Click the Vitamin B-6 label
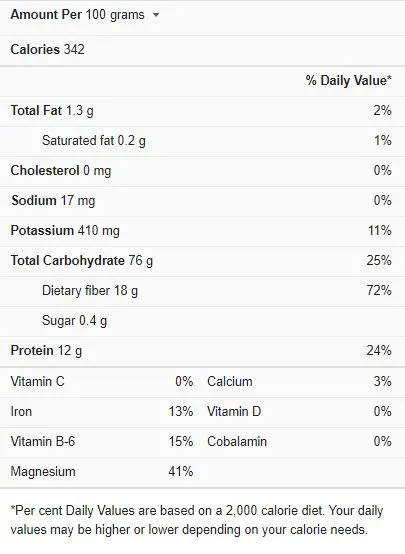This screenshot has width=405, height=554. click(43, 442)
